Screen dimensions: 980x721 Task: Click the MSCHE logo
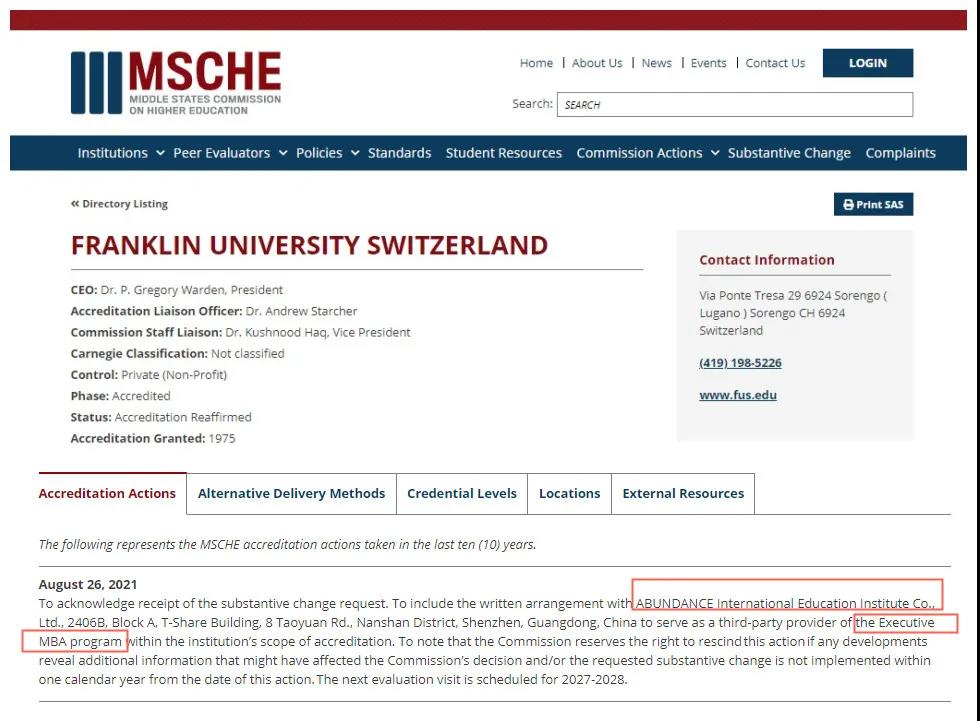(176, 82)
